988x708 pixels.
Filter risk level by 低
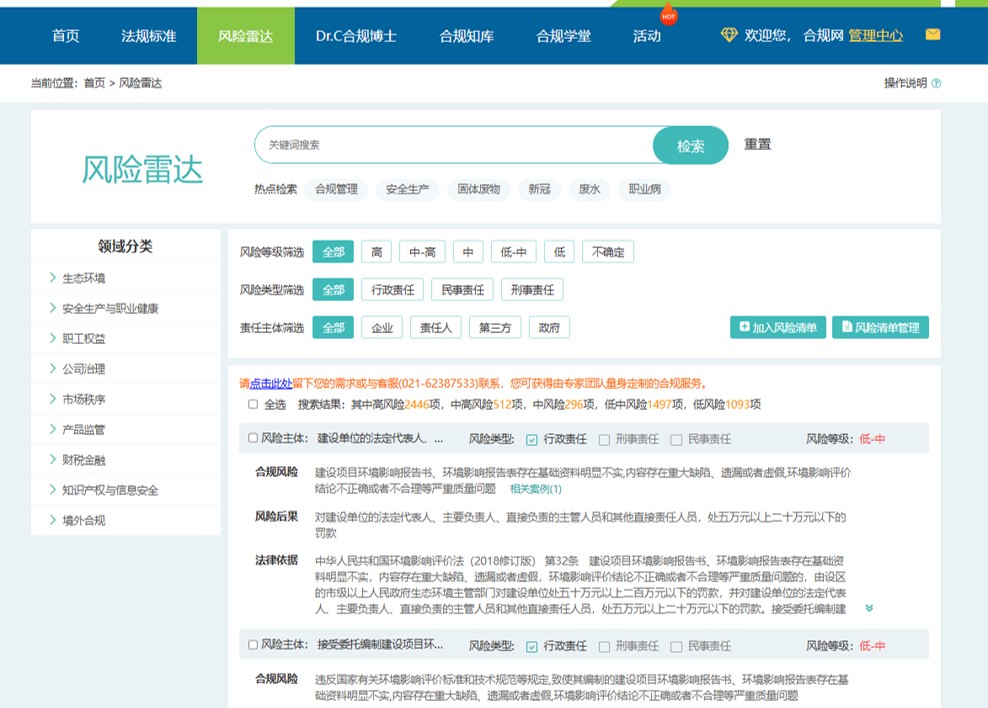pos(560,252)
